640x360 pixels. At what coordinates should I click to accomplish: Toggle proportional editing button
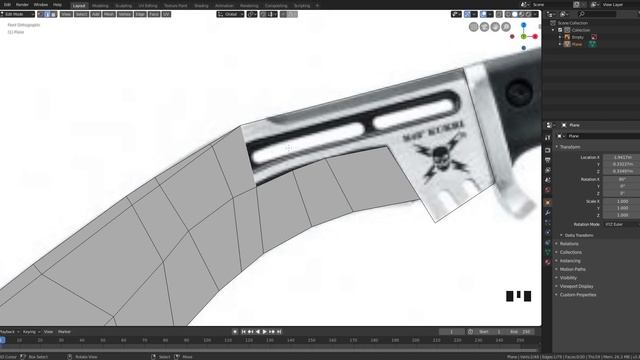click(283, 14)
